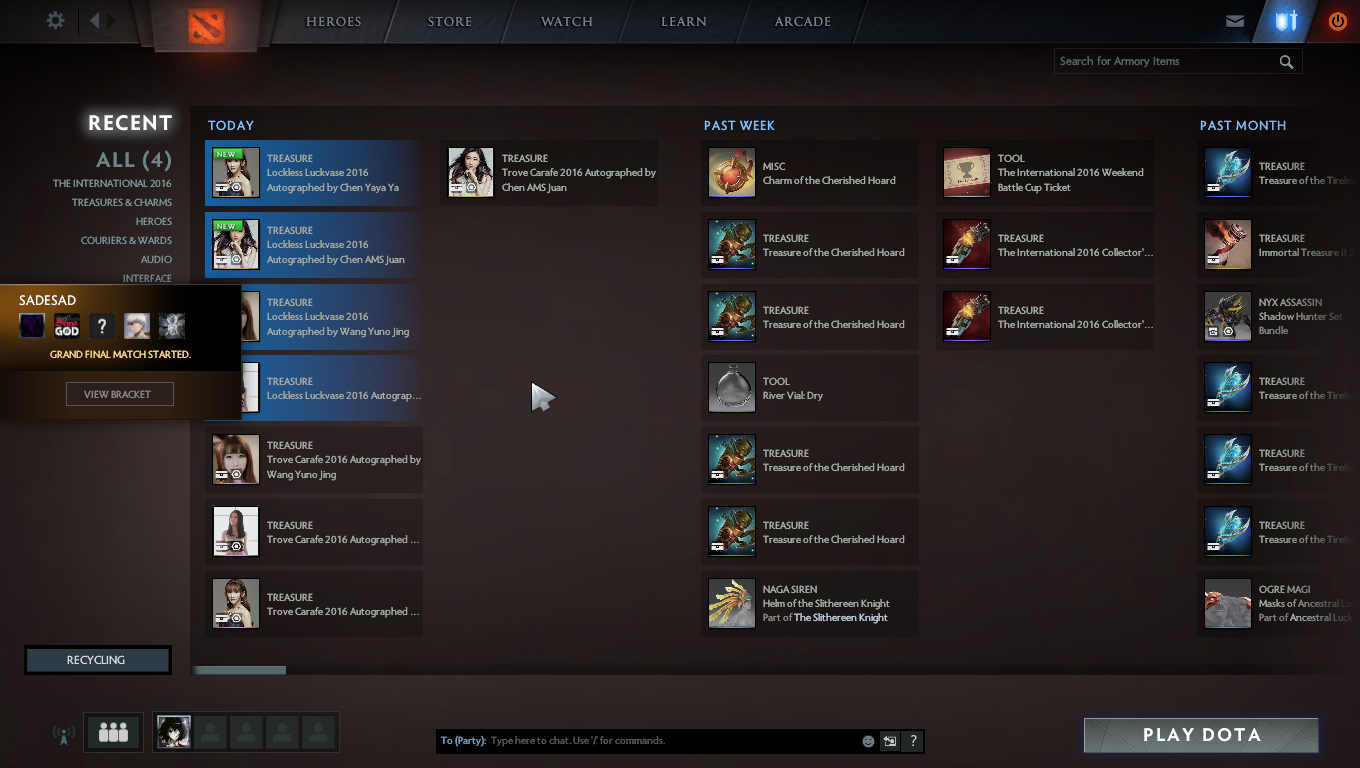Viewport: 1360px width, 768px height.
Task: Filter by TREASURES & CHARMS
Action: 122,203
